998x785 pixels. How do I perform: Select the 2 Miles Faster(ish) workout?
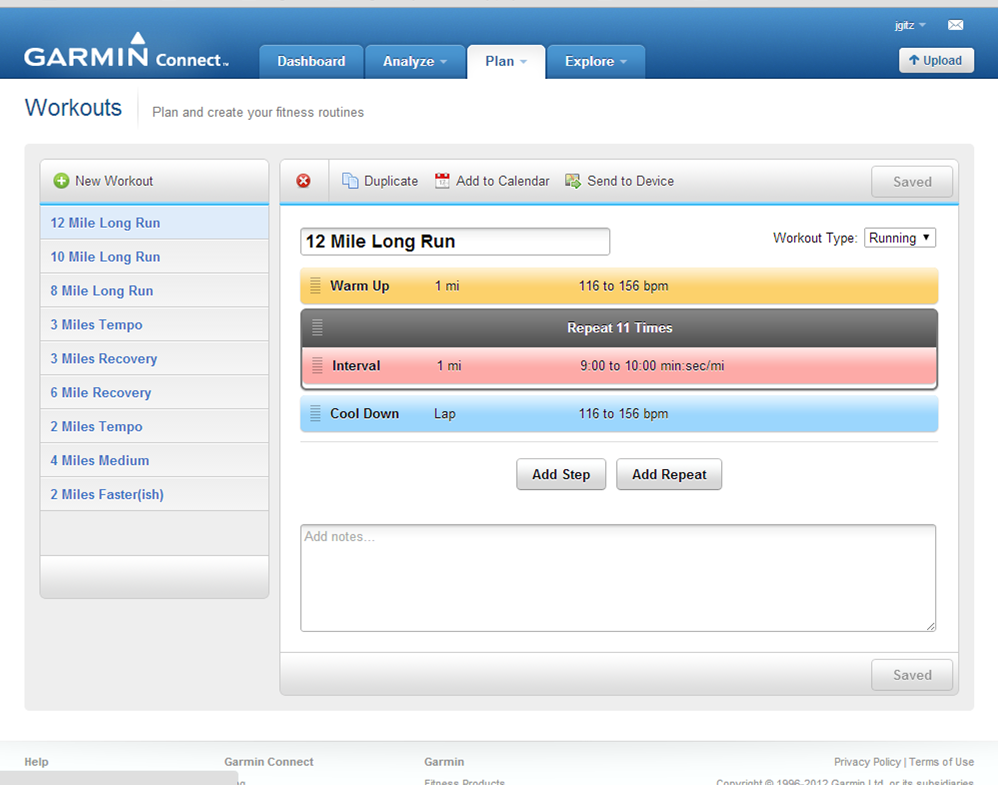click(x=154, y=494)
